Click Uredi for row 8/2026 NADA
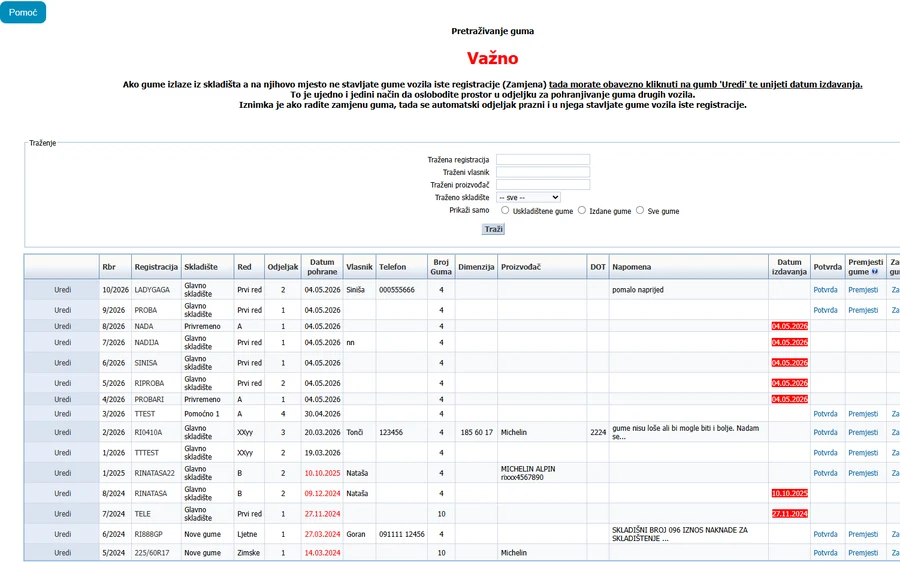This screenshot has height=562, width=900. (63, 326)
